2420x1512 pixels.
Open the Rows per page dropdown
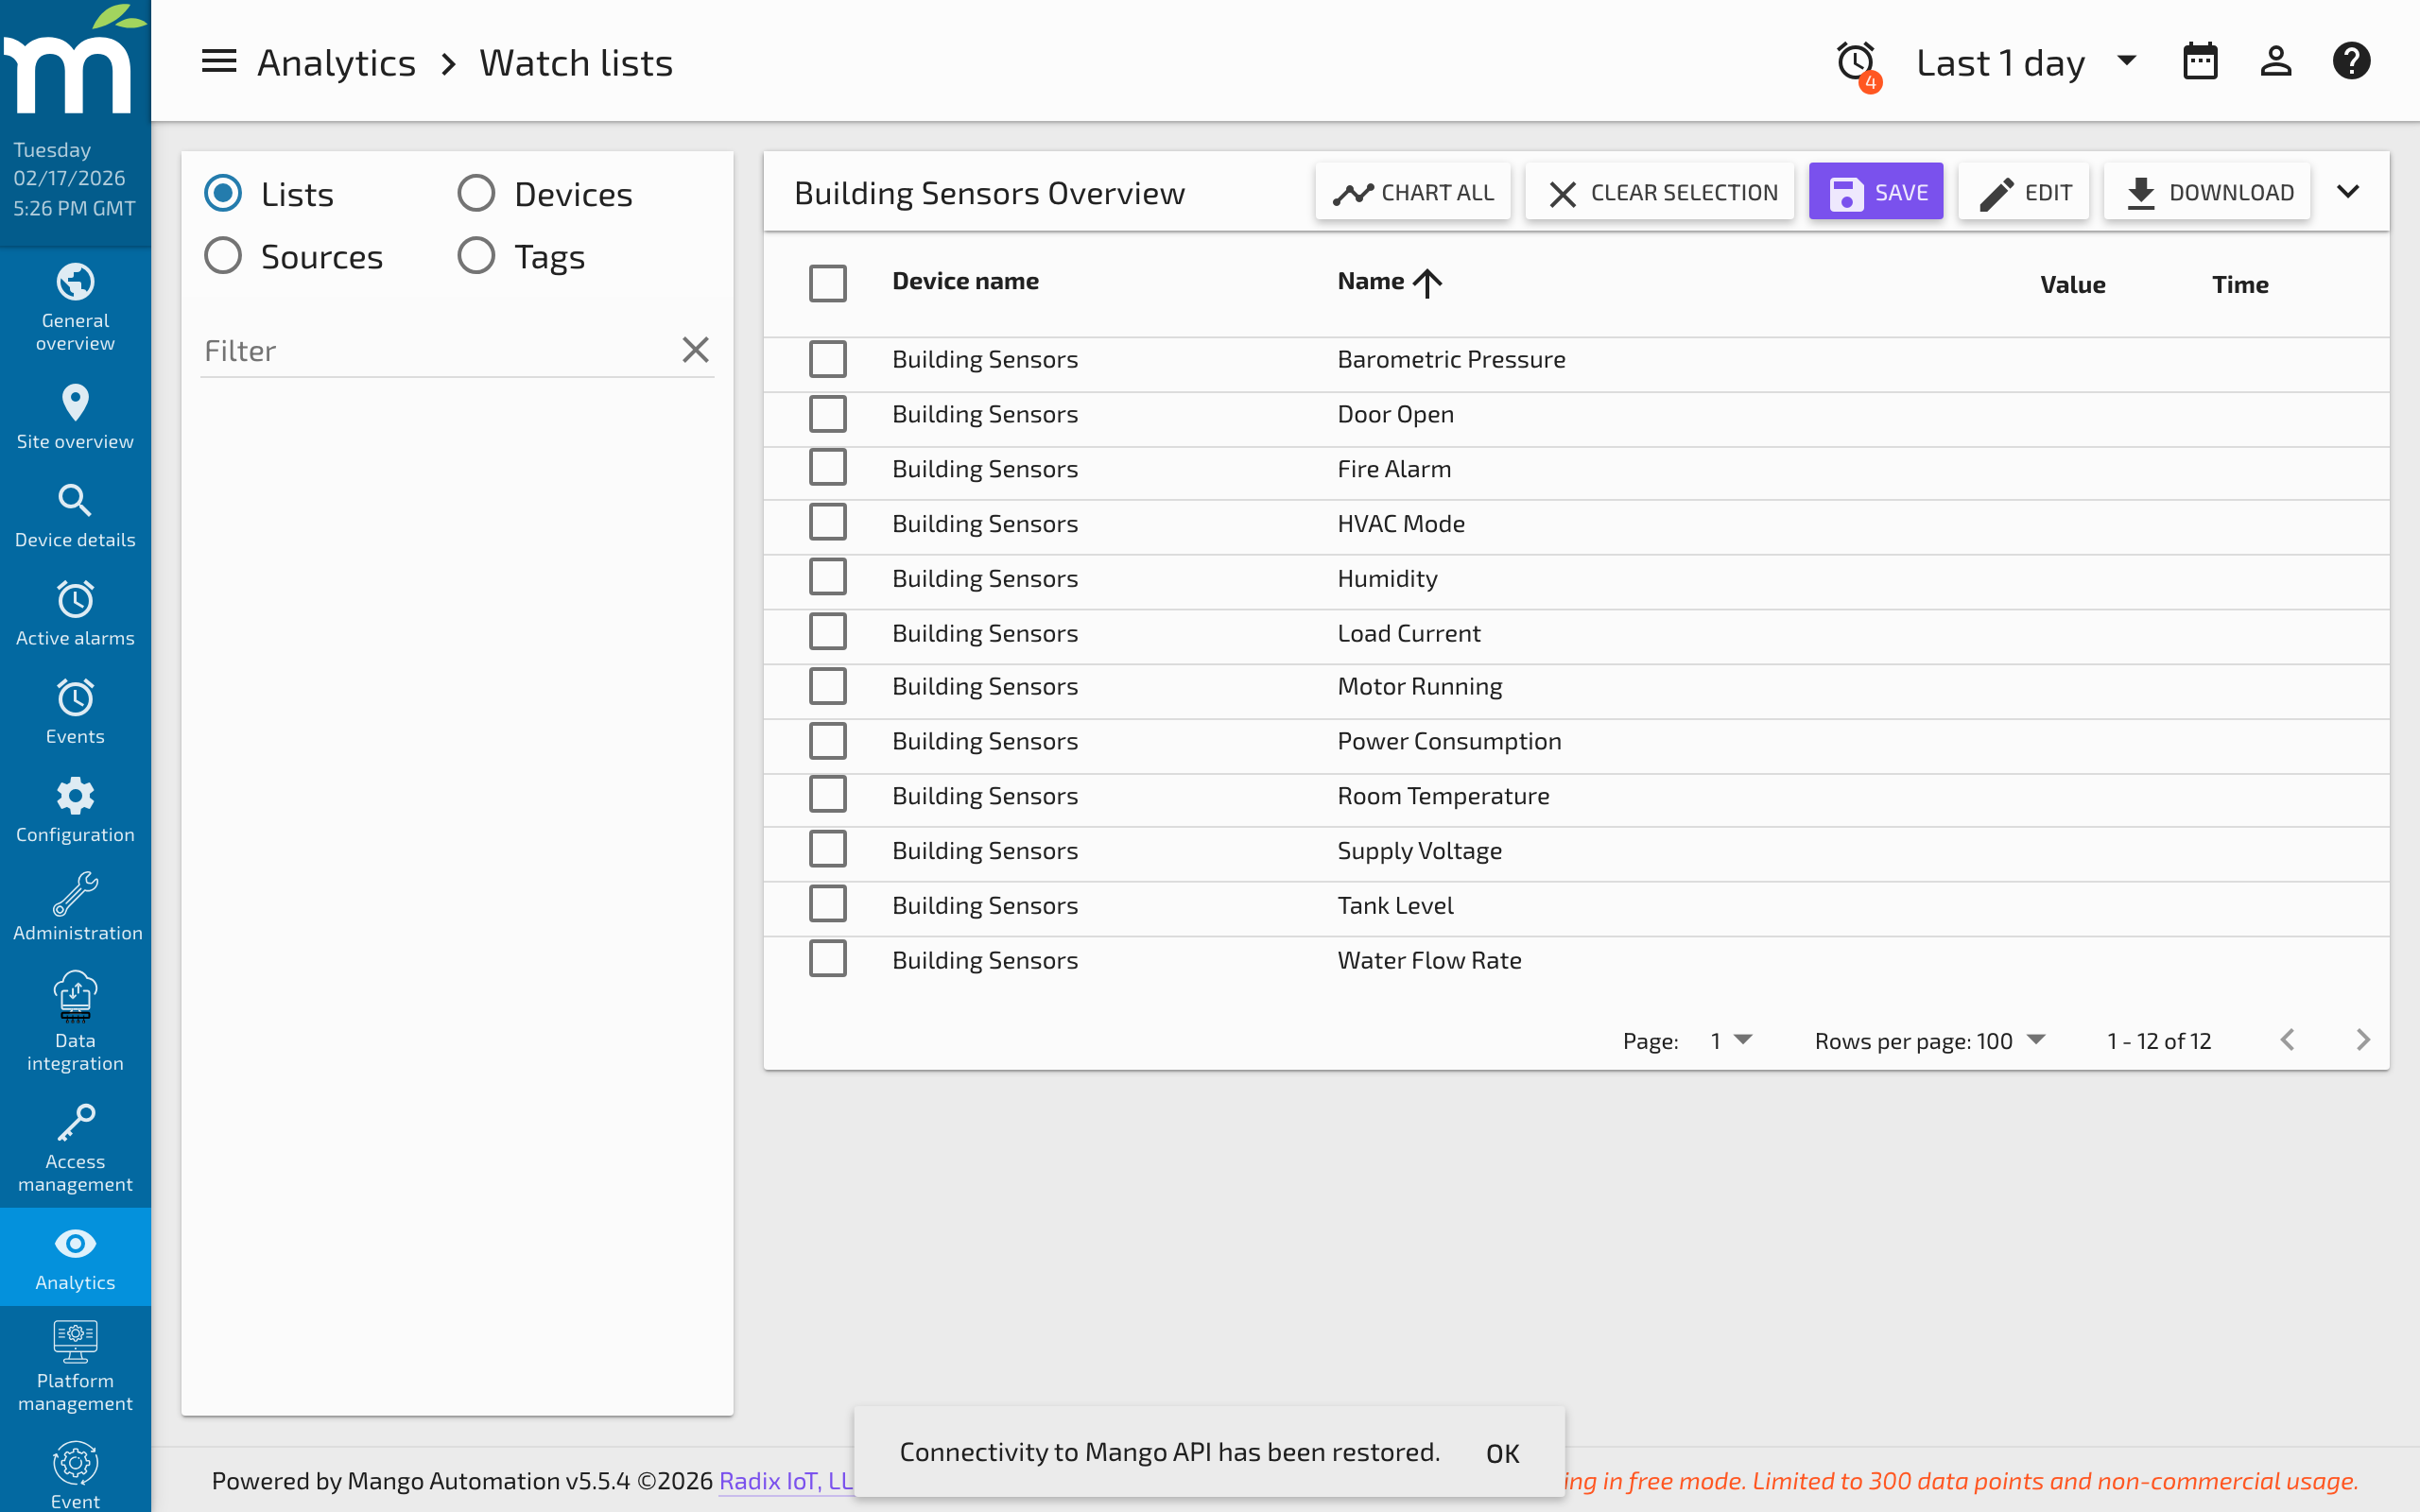coord(2036,1040)
